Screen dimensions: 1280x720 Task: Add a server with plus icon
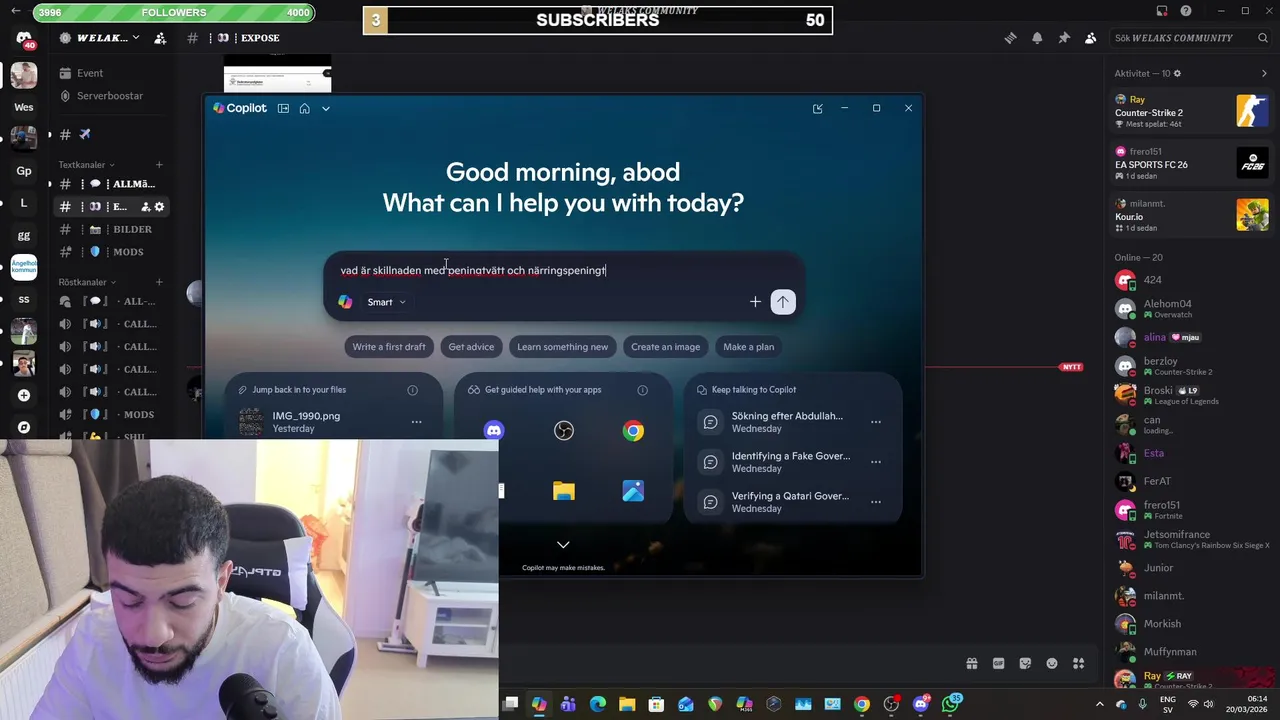click(24, 395)
